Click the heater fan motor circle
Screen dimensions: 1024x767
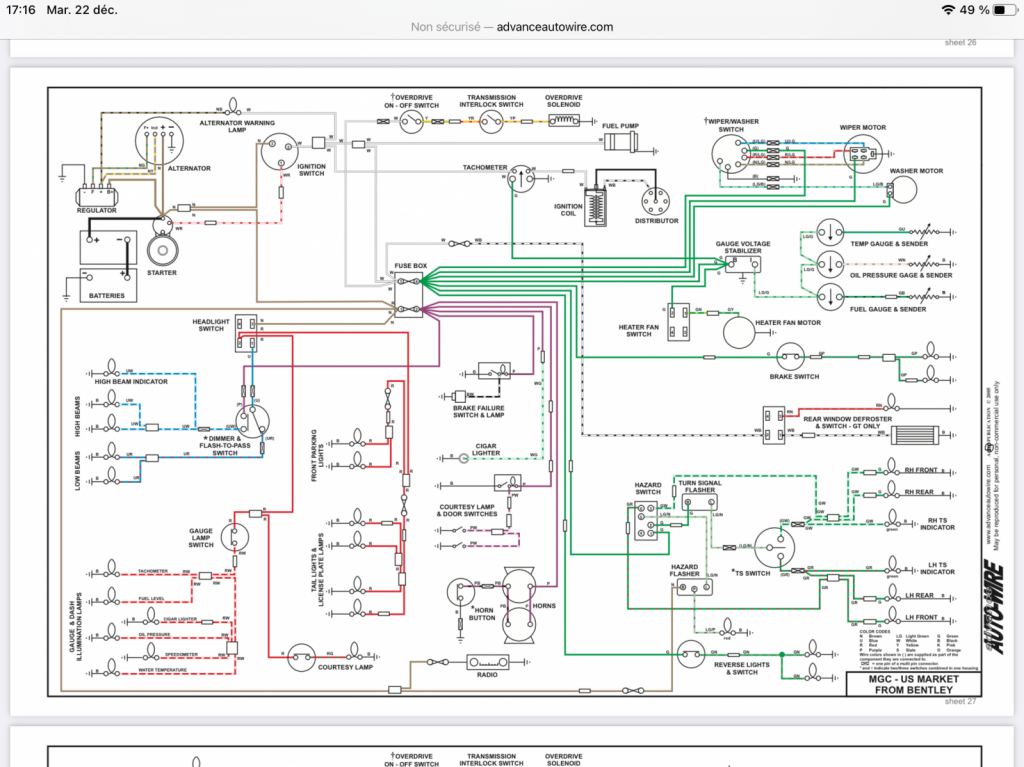(739, 332)
